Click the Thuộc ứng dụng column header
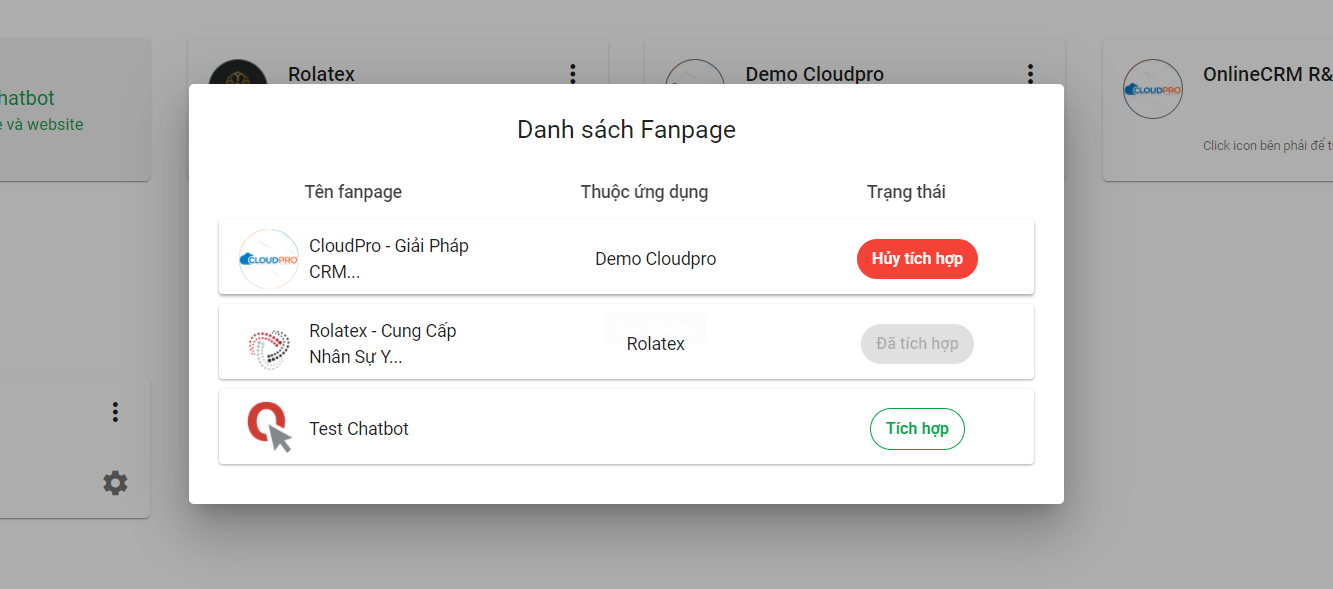Image resolution: width=1333 pixels, height=589 pixels. click(644, 192)
